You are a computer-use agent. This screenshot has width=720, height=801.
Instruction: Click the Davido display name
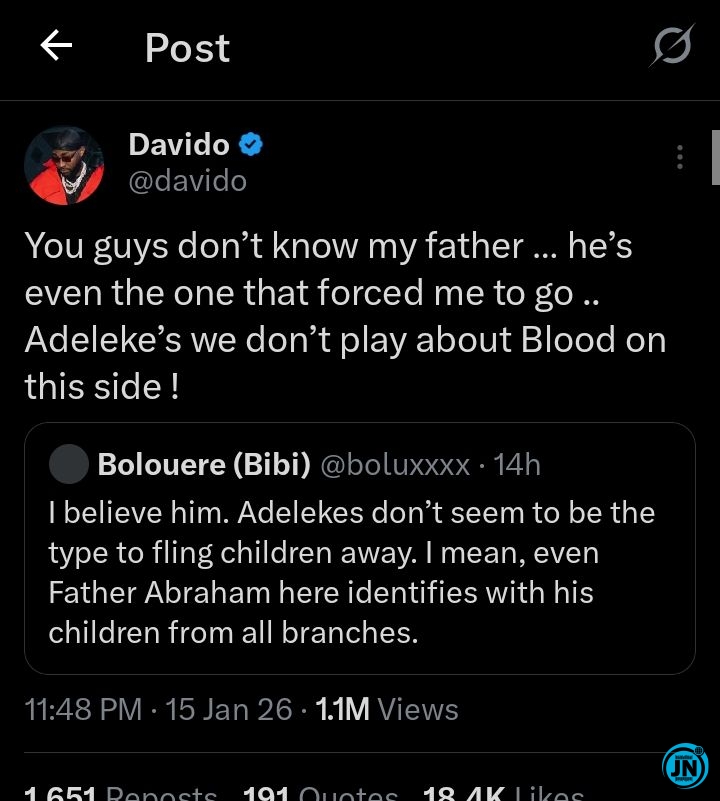pyautogui.click(x=179, y=145)
